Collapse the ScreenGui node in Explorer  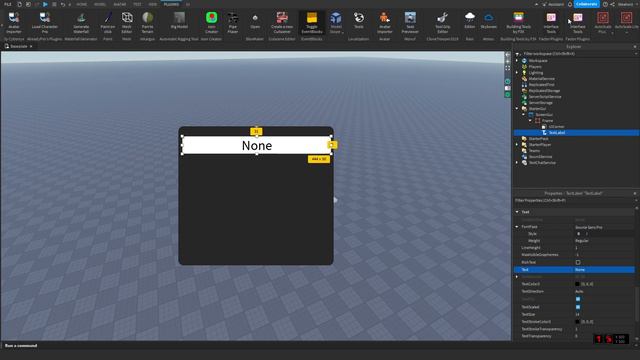coord(524,115)
